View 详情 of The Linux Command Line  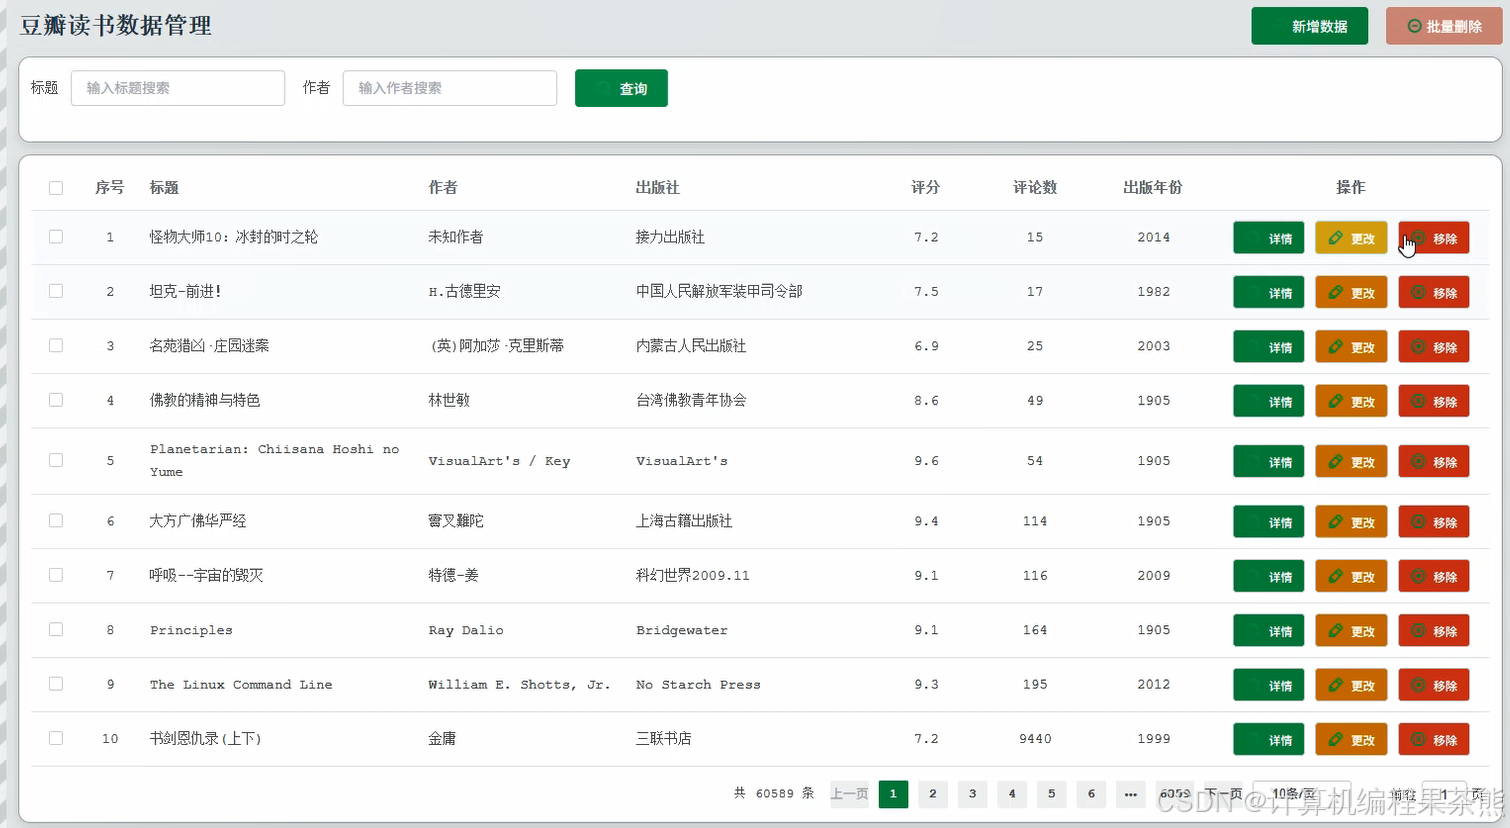(x=1268, y=685)
